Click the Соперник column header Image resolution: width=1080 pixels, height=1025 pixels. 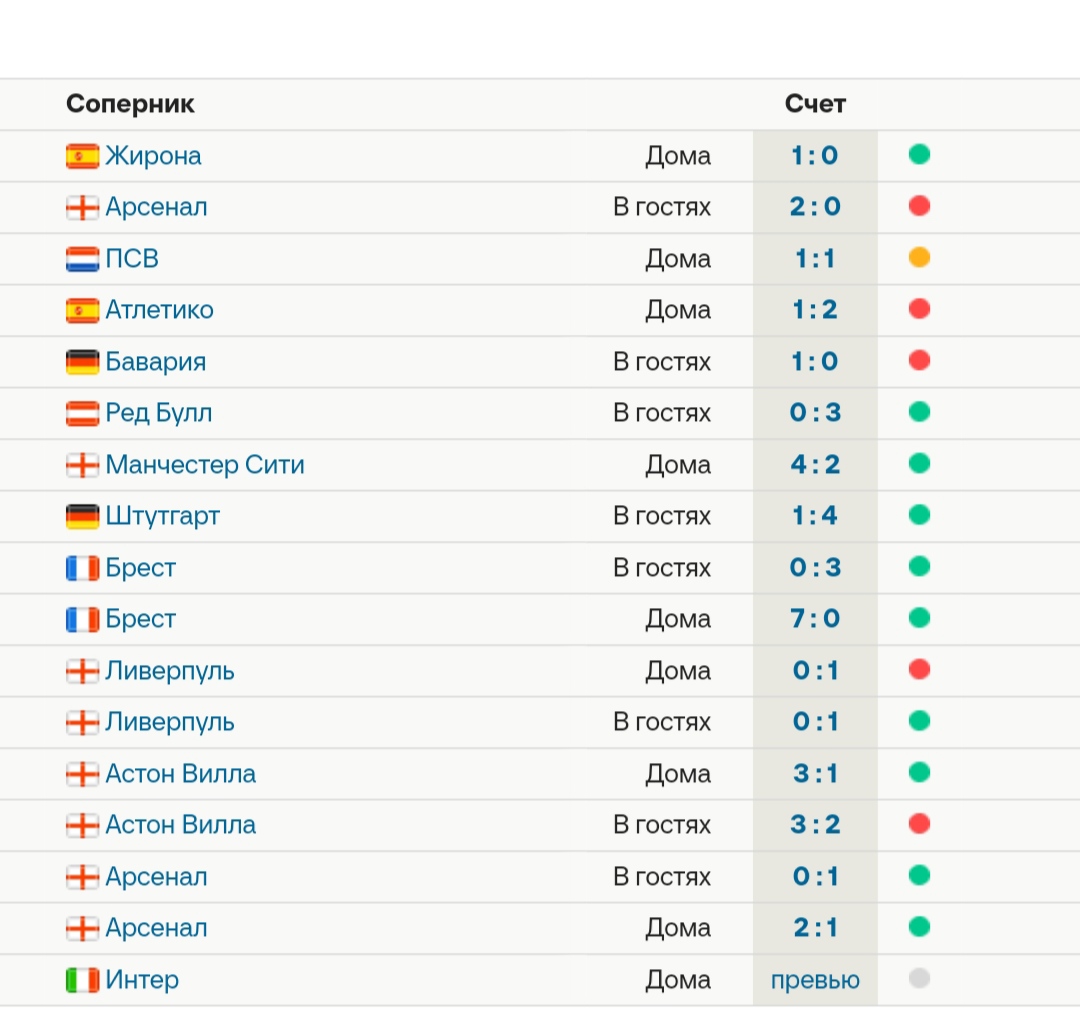[x=130, y=103]
